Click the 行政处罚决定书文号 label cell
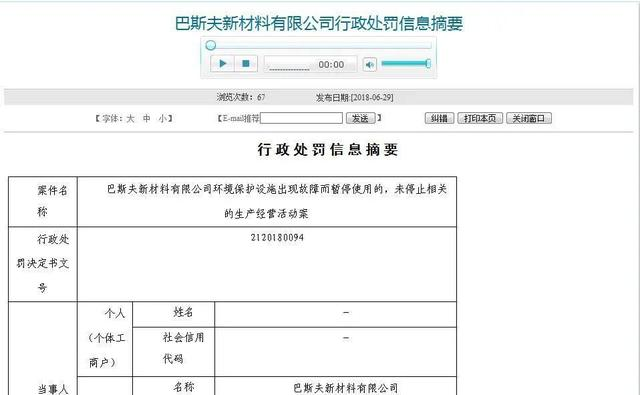The width and height of the screenshot is (640, 395). [43, 264]
